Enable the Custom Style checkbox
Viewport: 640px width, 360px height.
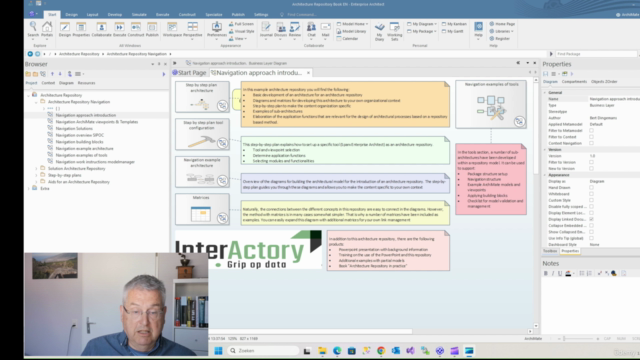(591, 200)
